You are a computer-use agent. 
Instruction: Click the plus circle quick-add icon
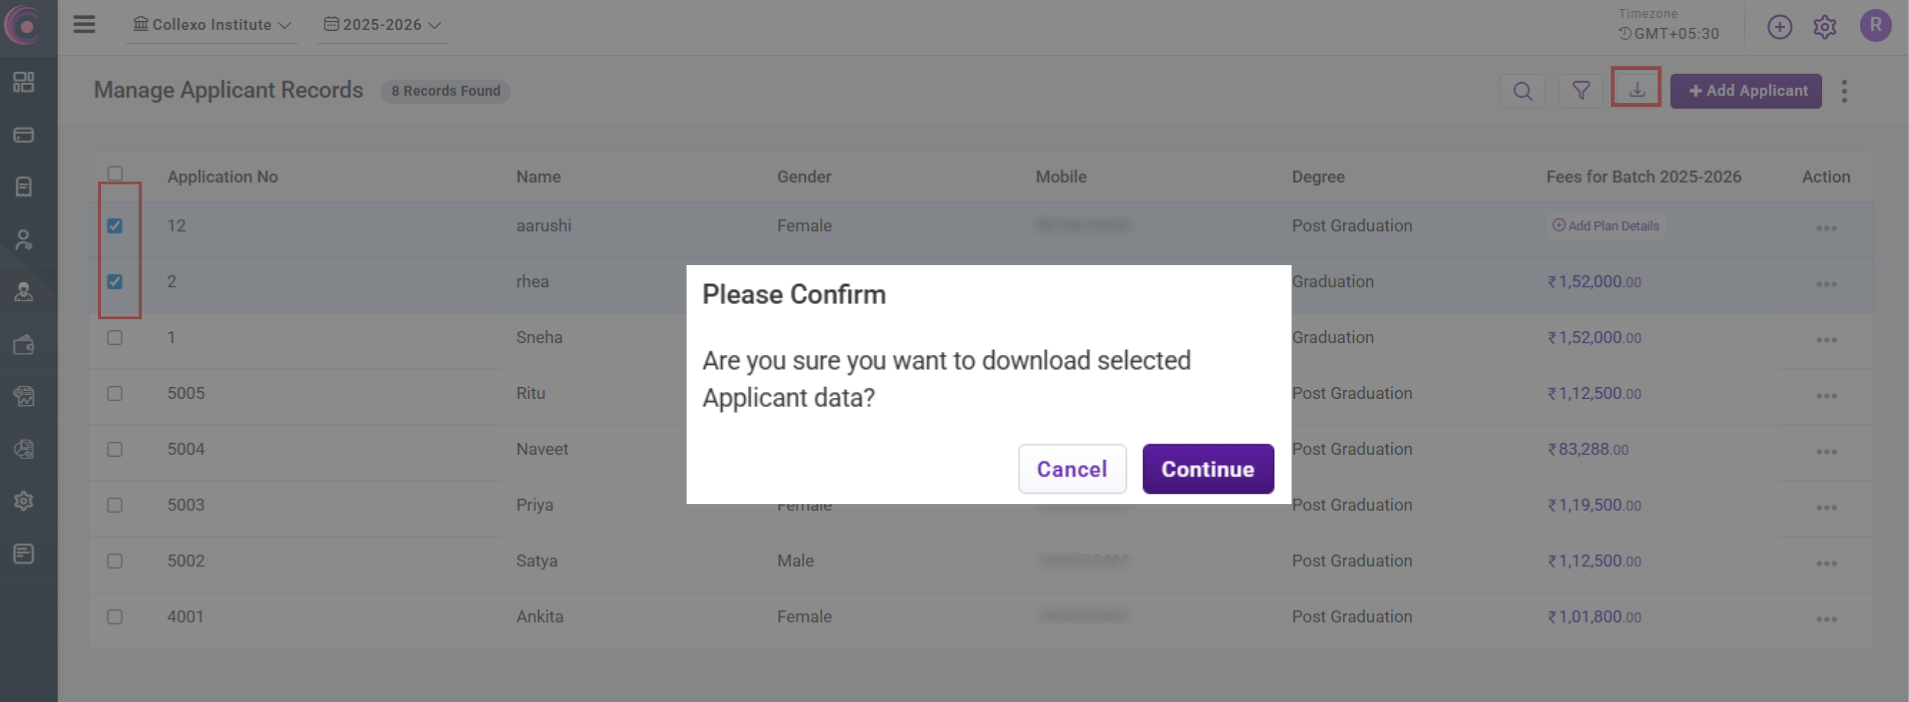point(1779,27)
